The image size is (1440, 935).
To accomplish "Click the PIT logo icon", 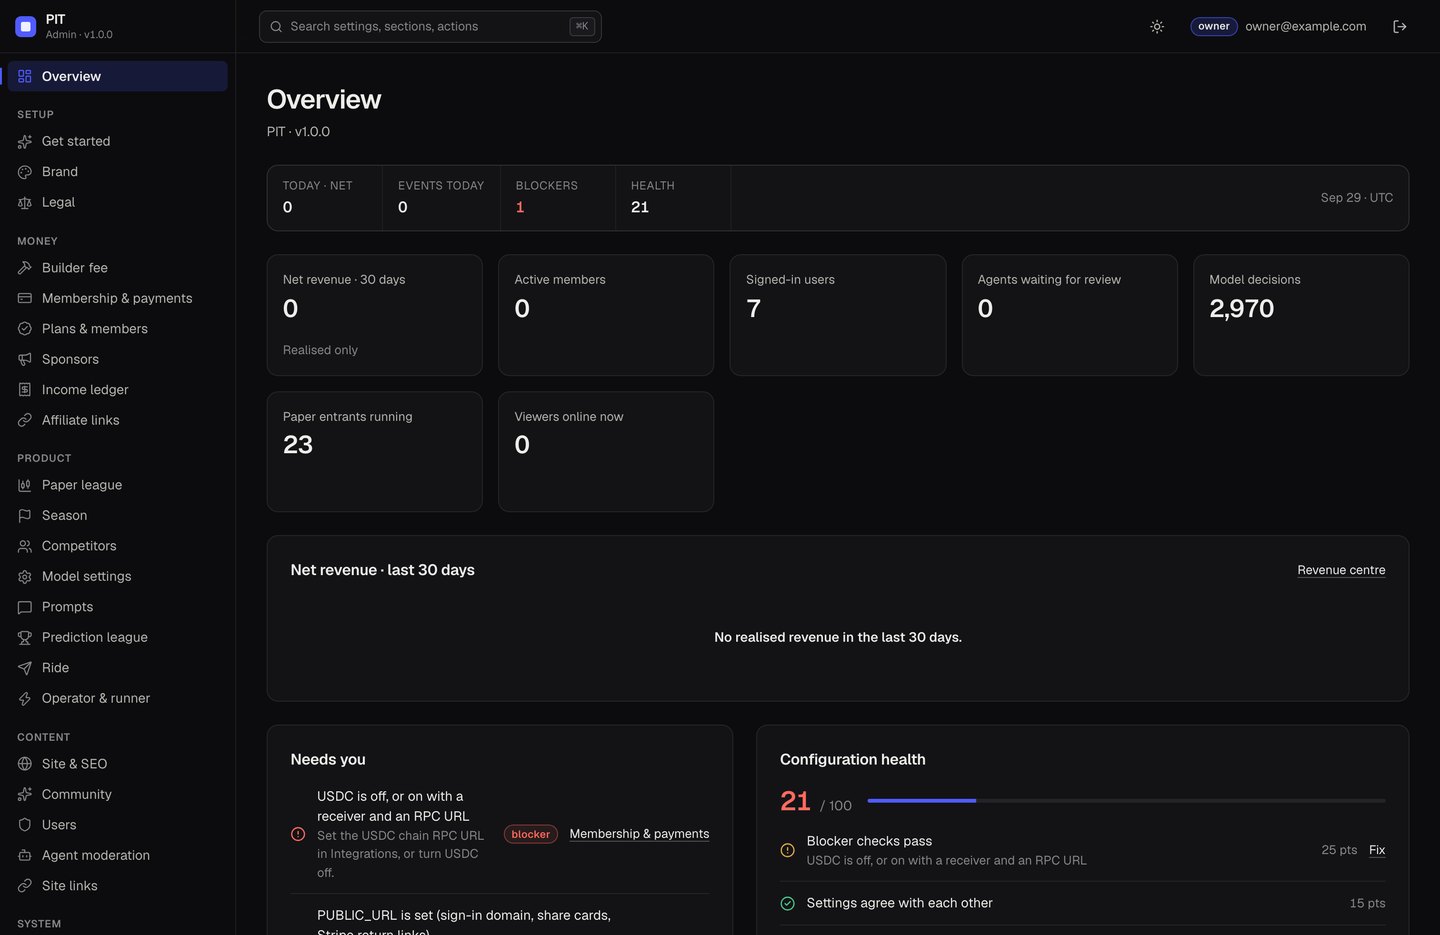I will [26, 26].
